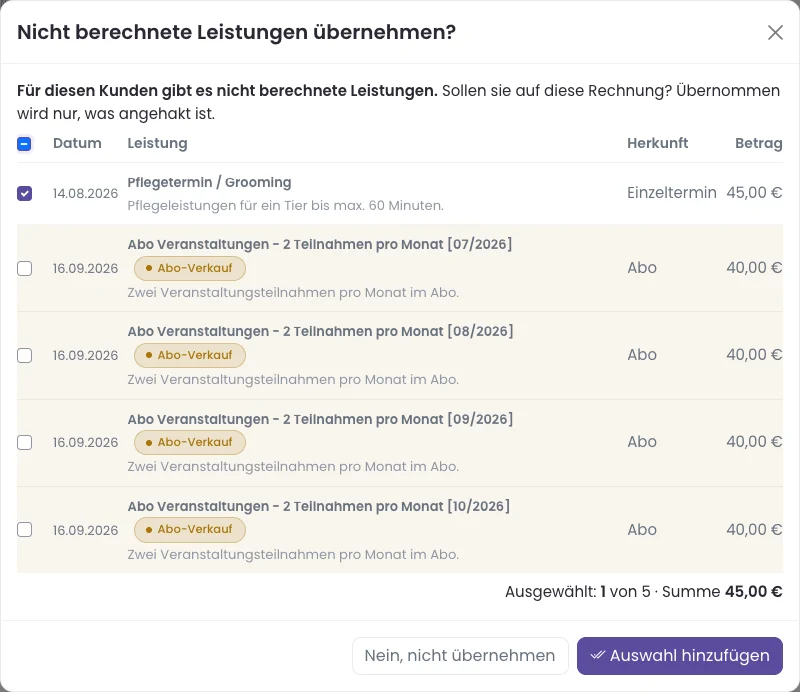This screenshot has width=800, height=692.
Task: Click the 'Pflegeleistungen für ein Tier bis max. 60 Minuten.' description
Action: point(285,206)
